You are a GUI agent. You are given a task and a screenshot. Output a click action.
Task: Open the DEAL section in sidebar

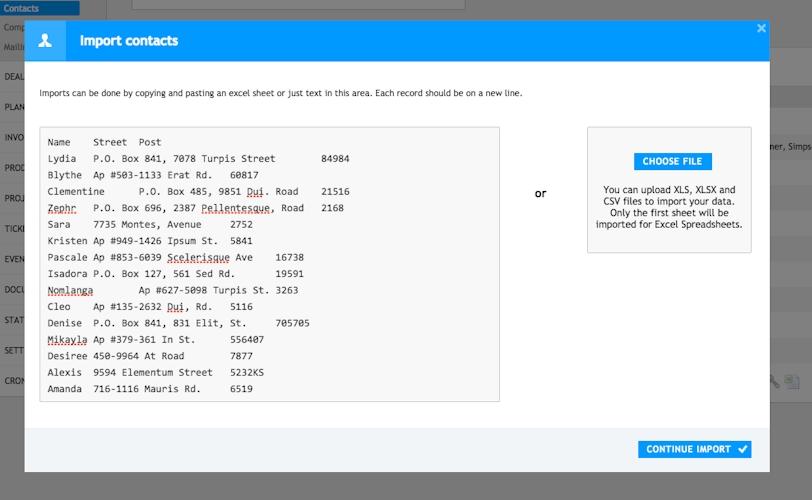[13, 76]
